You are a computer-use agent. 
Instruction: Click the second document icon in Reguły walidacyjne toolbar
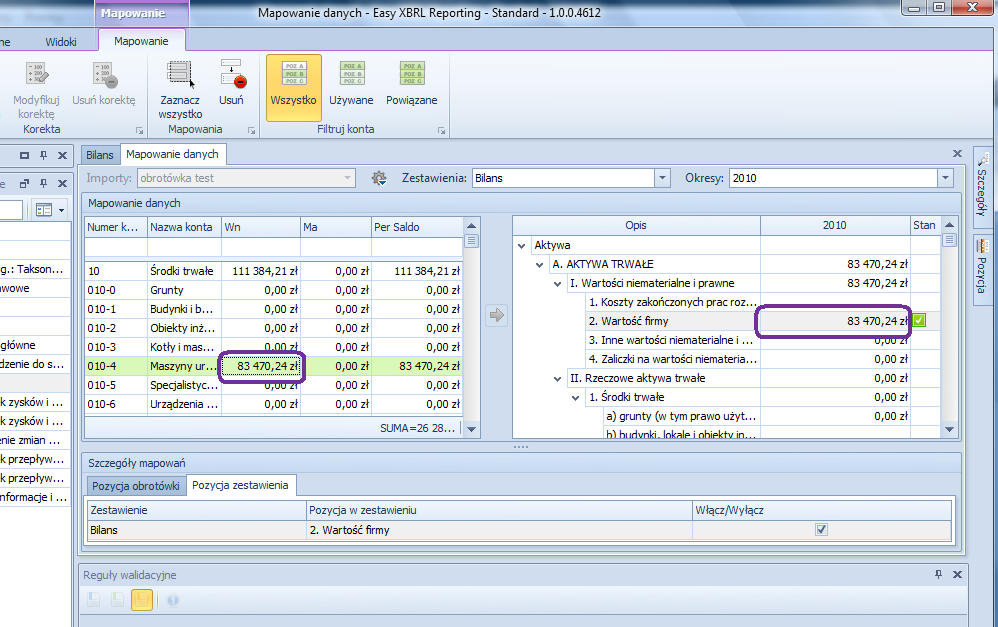point(117,600)
